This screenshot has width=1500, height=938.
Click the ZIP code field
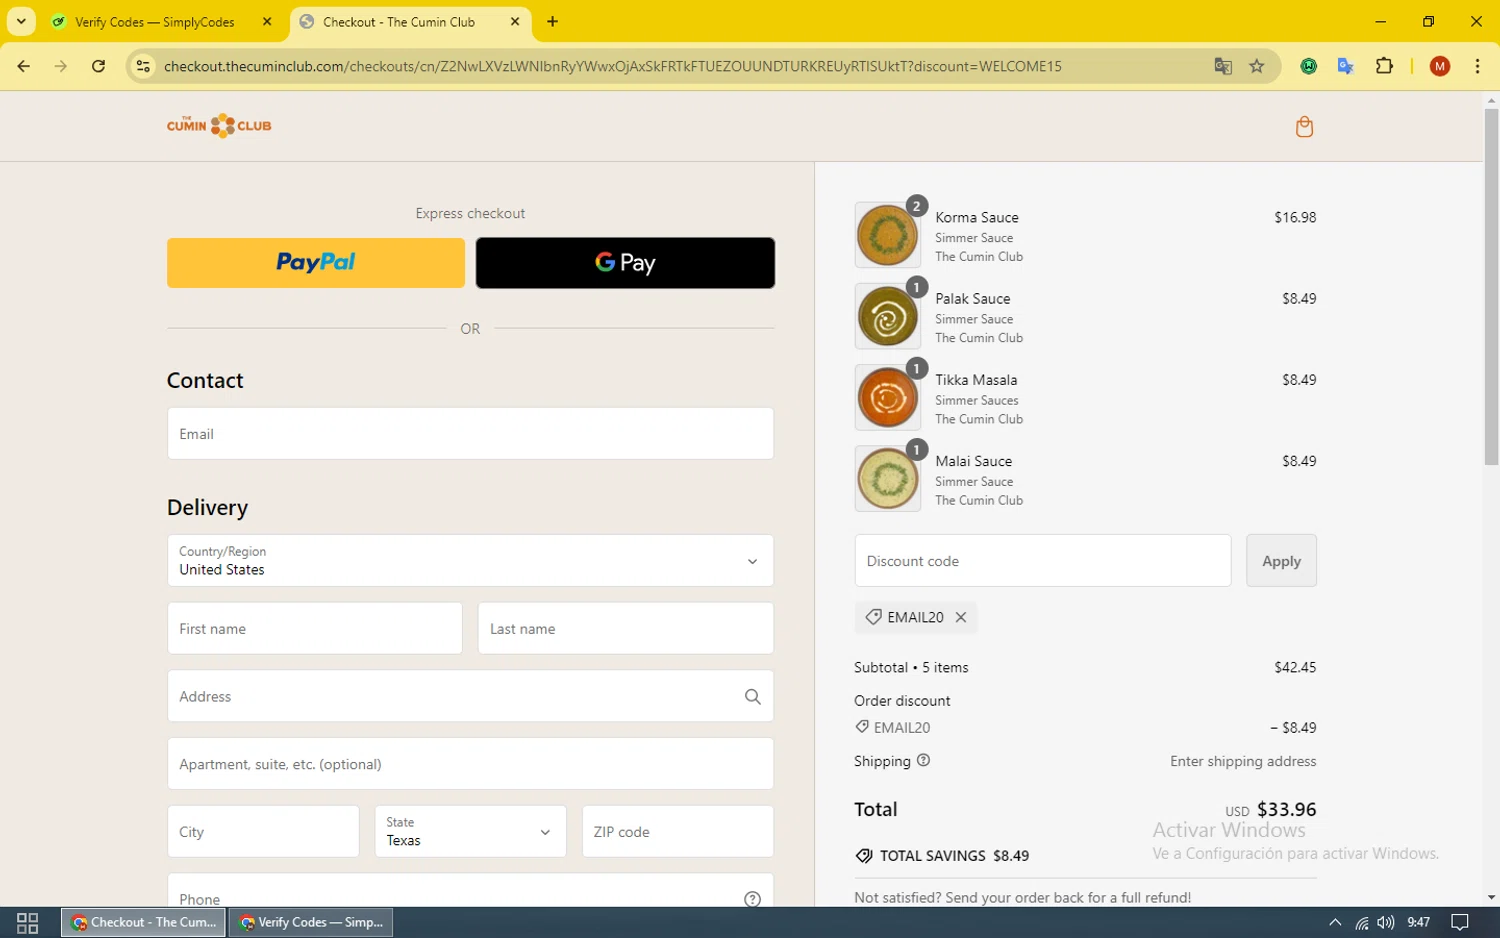pyautogui.click(x=678, y=832)
